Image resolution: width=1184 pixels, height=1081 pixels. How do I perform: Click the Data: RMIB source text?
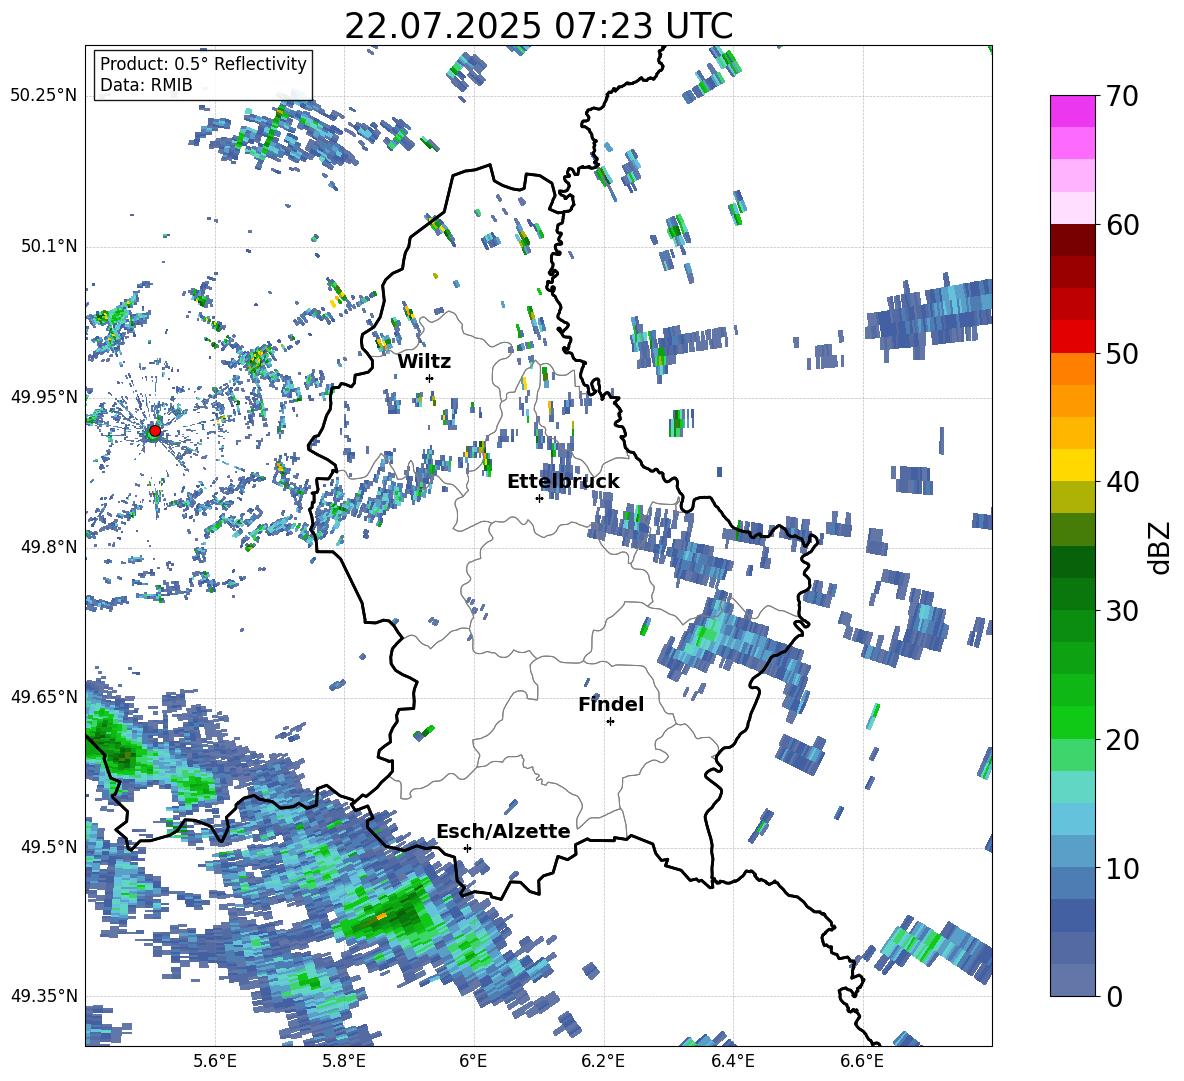click(x=146, y=85)
